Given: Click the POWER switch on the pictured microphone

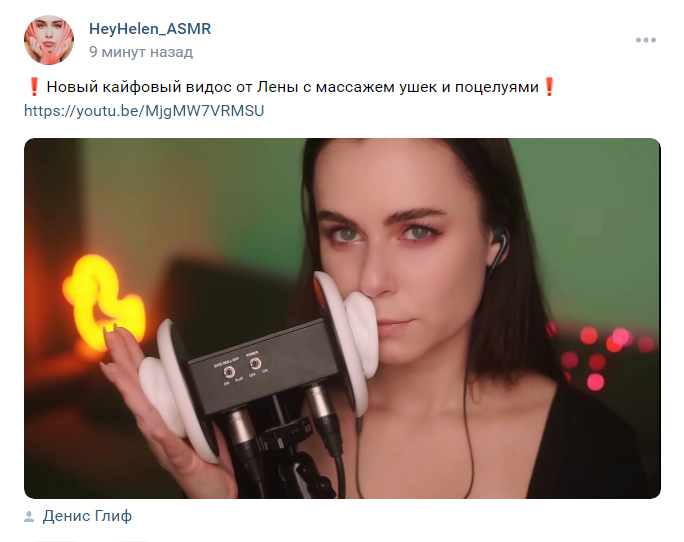Looking at the screenshot, I should [255, 364].
